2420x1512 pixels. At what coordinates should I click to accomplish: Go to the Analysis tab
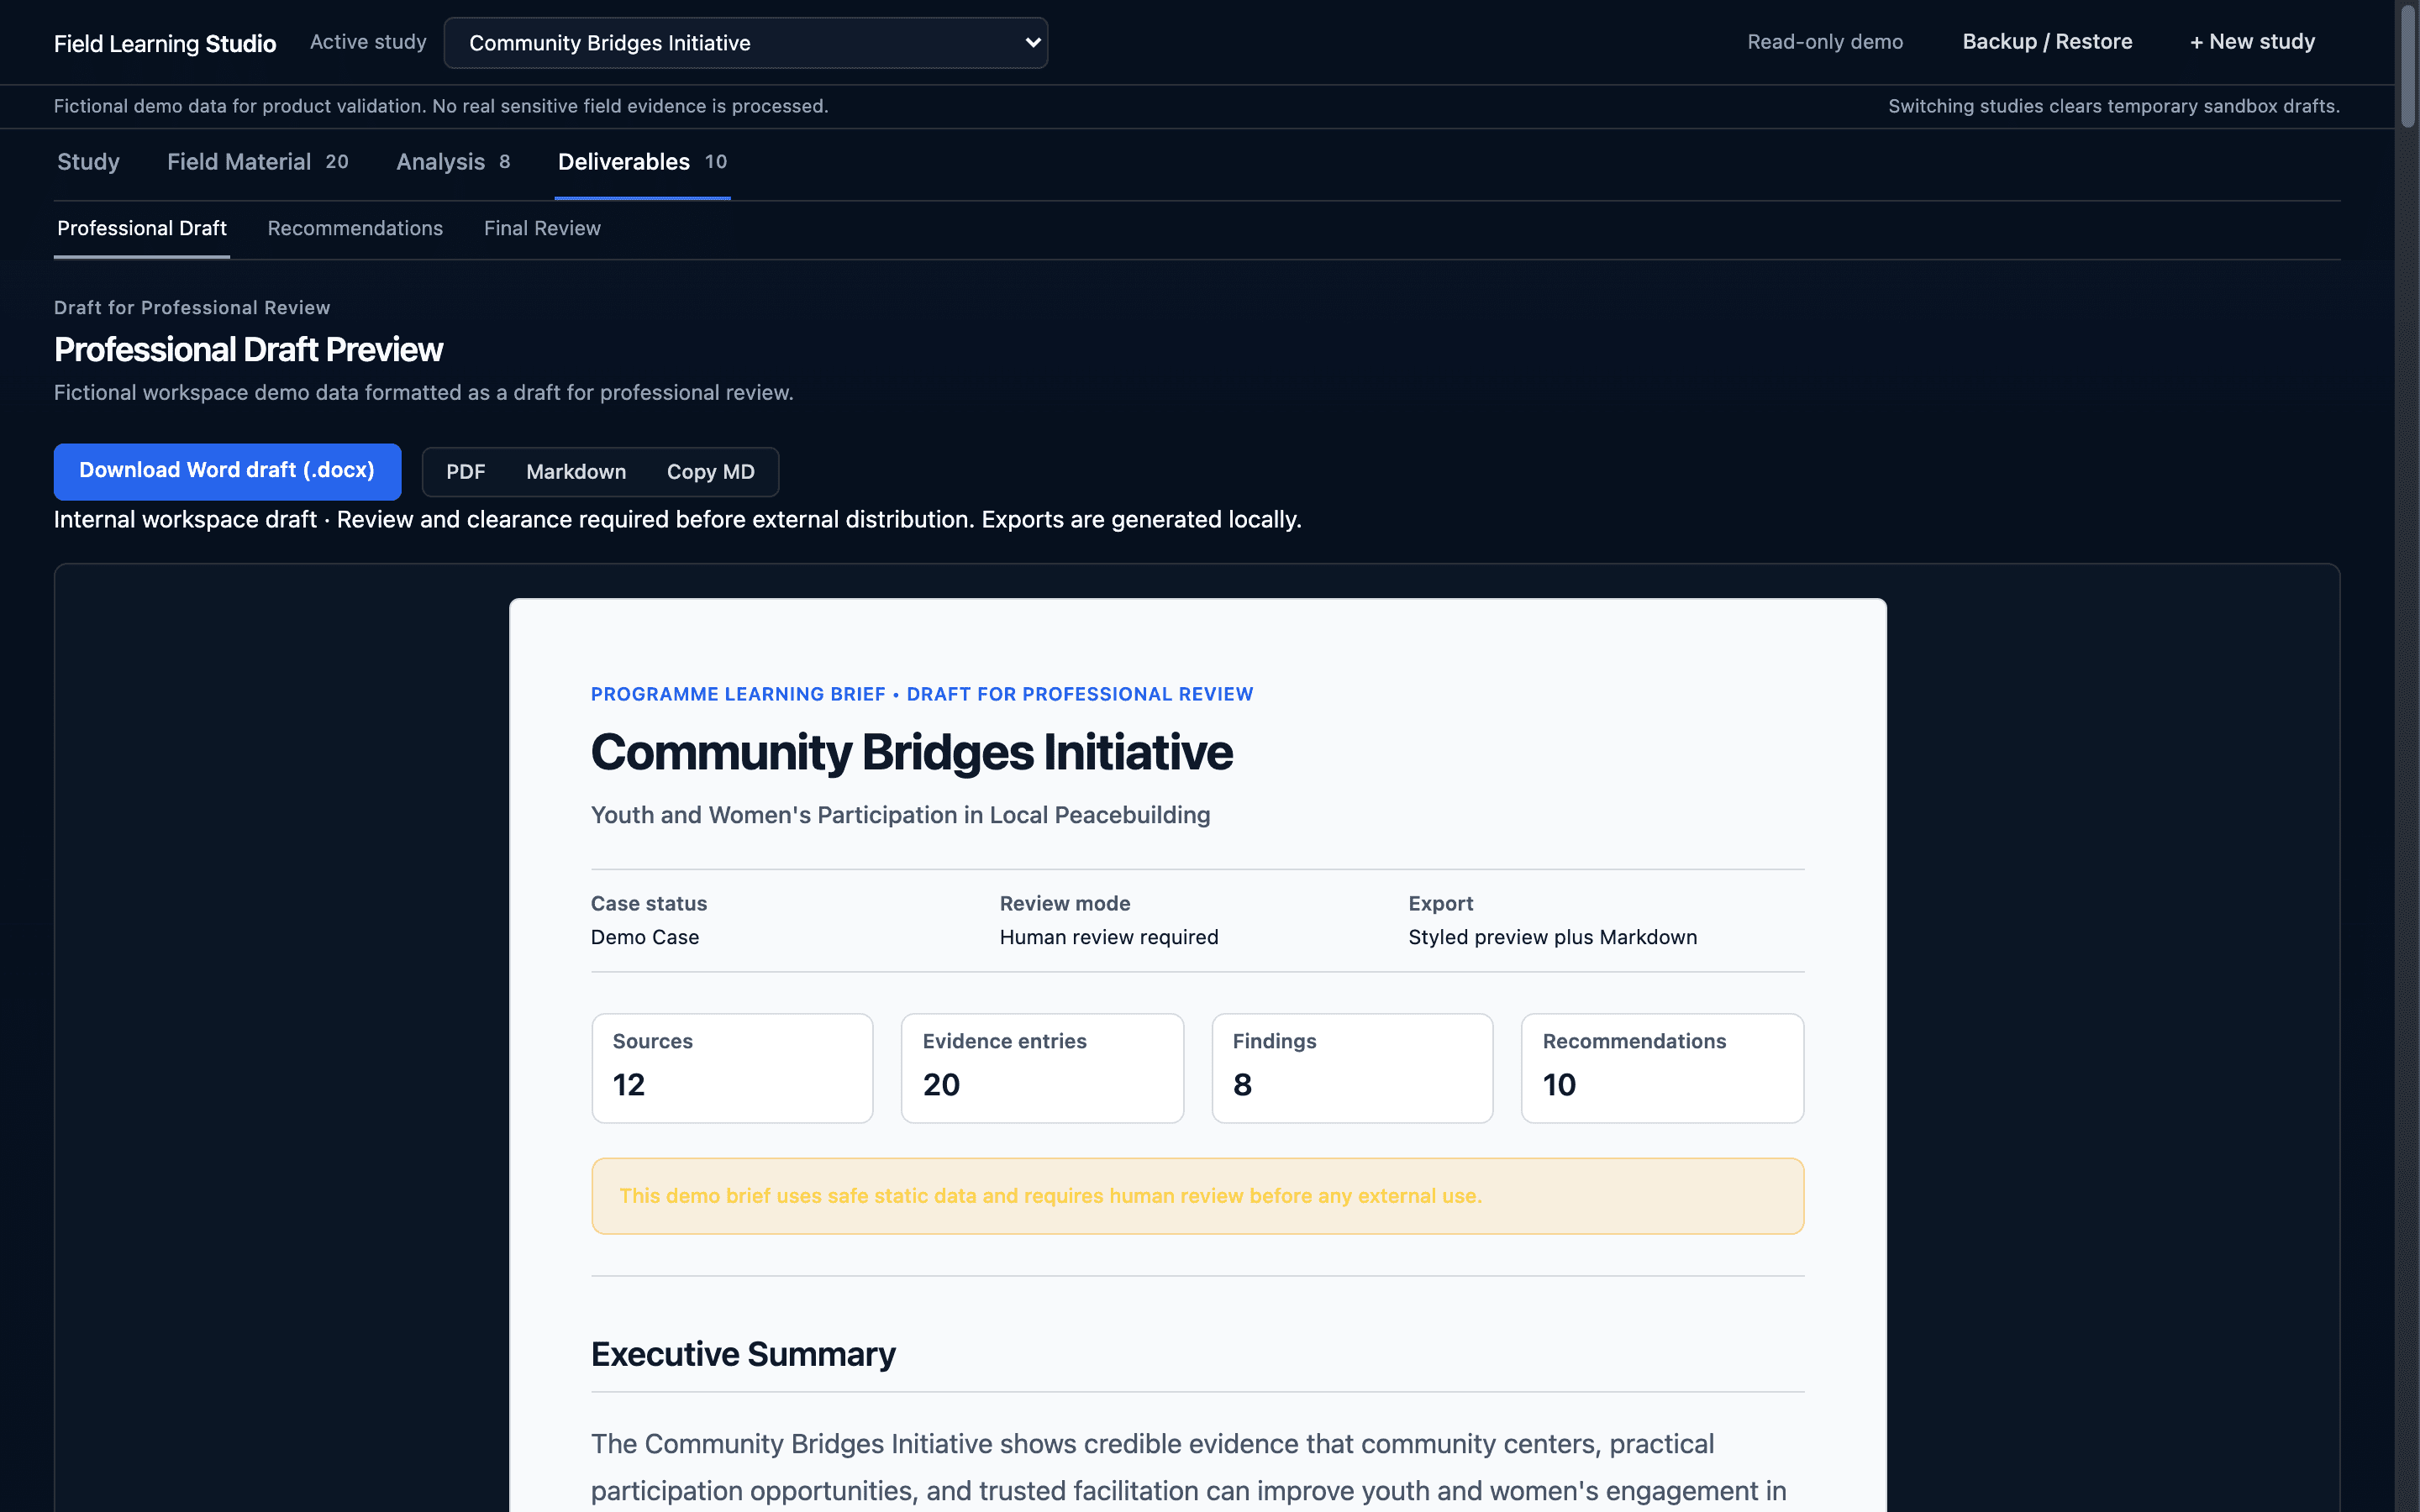[x=453, y=162]
